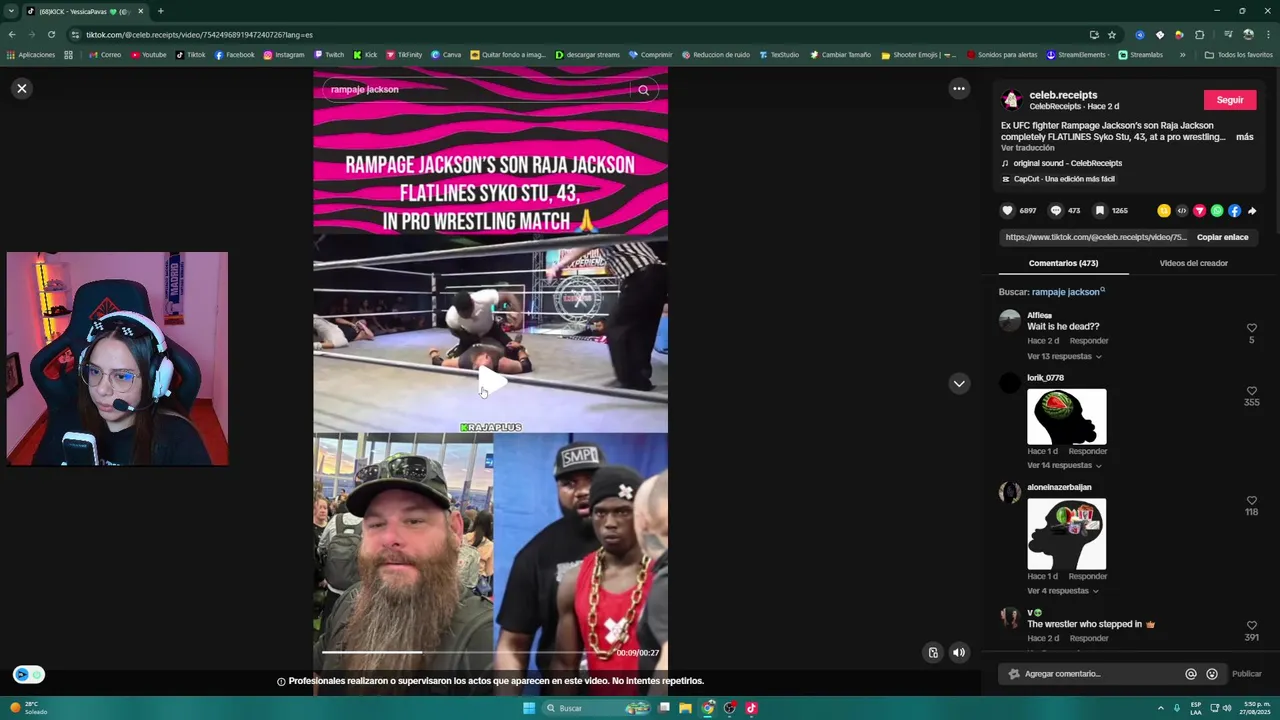Viewport: 1280px width, 720px height.
Task: Click browser Back arrow
Action: click(12, 34)
